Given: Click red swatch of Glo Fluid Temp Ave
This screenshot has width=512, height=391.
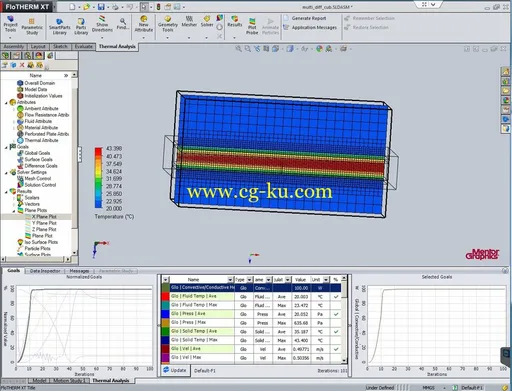Looking at the screenshot, I should tap(165, 296).
